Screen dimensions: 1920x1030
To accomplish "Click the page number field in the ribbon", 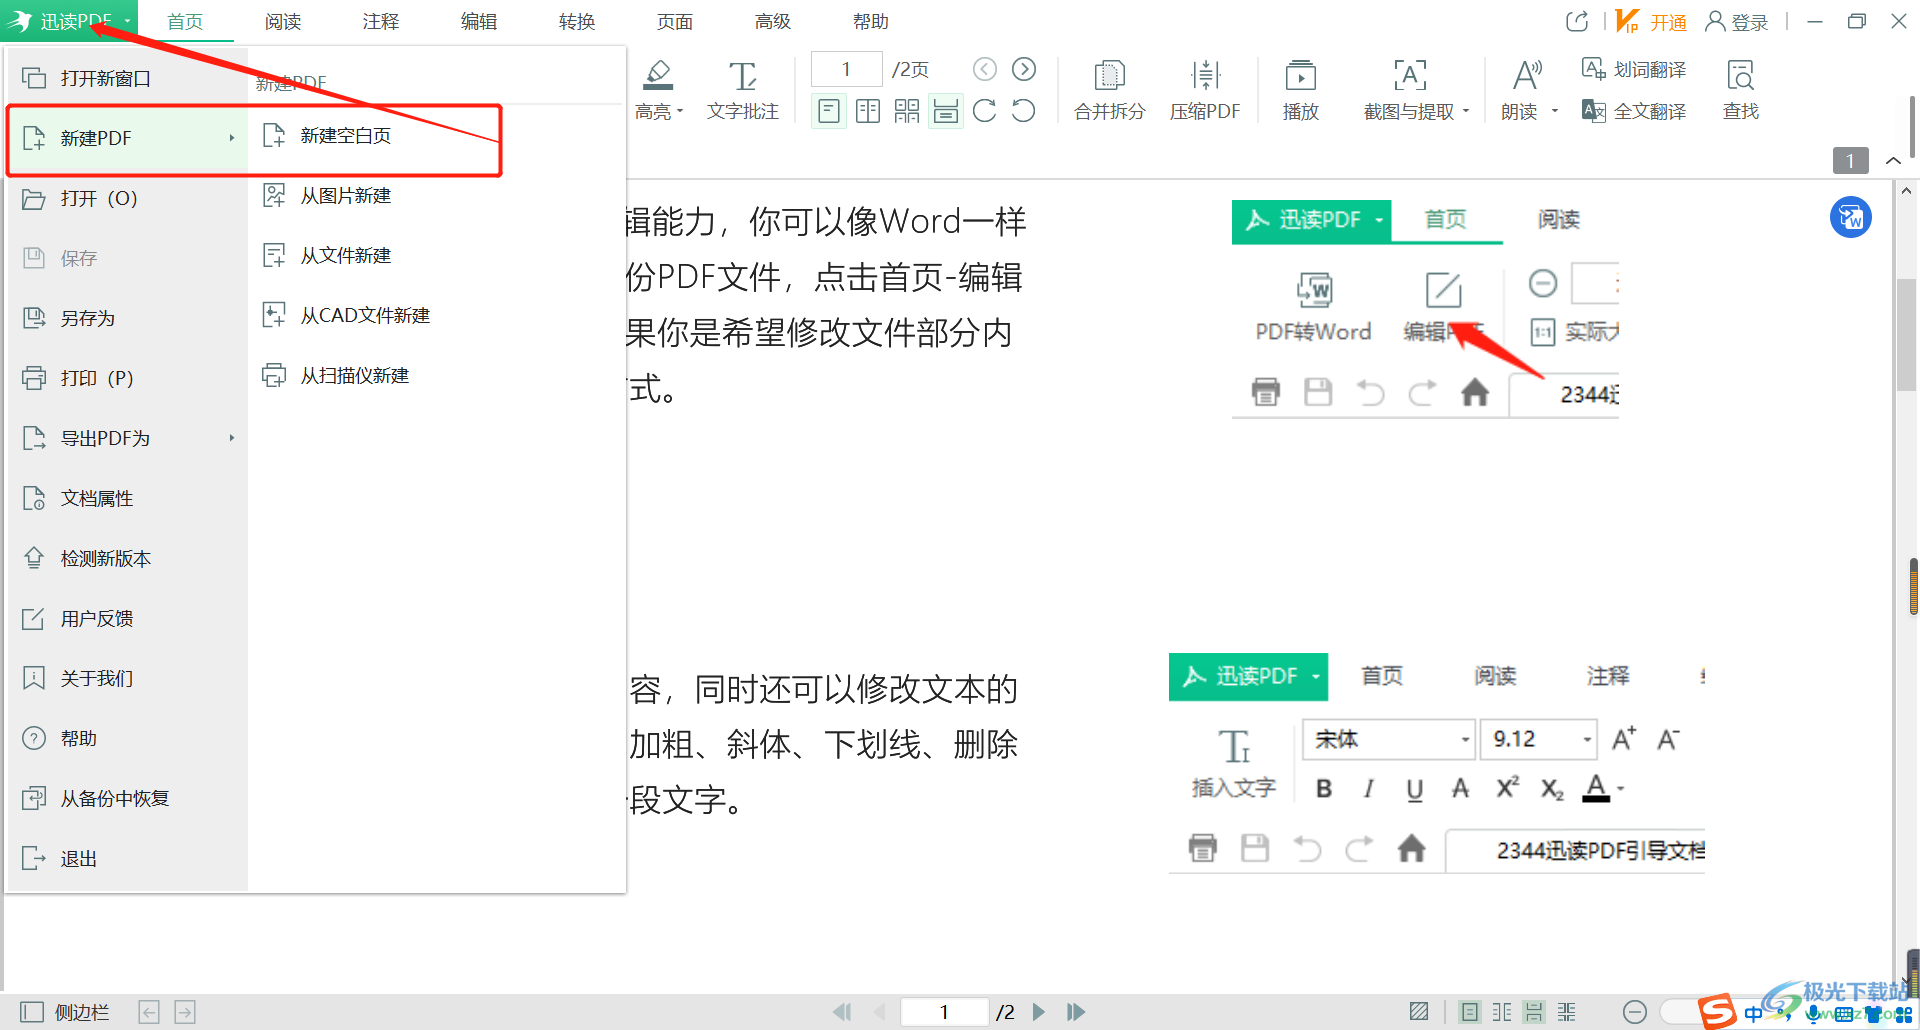I will 846,69.
